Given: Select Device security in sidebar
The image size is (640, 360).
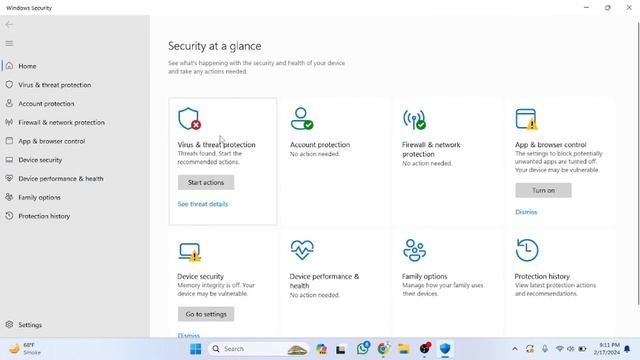Looking at the screenshot, I should point(40,160).
